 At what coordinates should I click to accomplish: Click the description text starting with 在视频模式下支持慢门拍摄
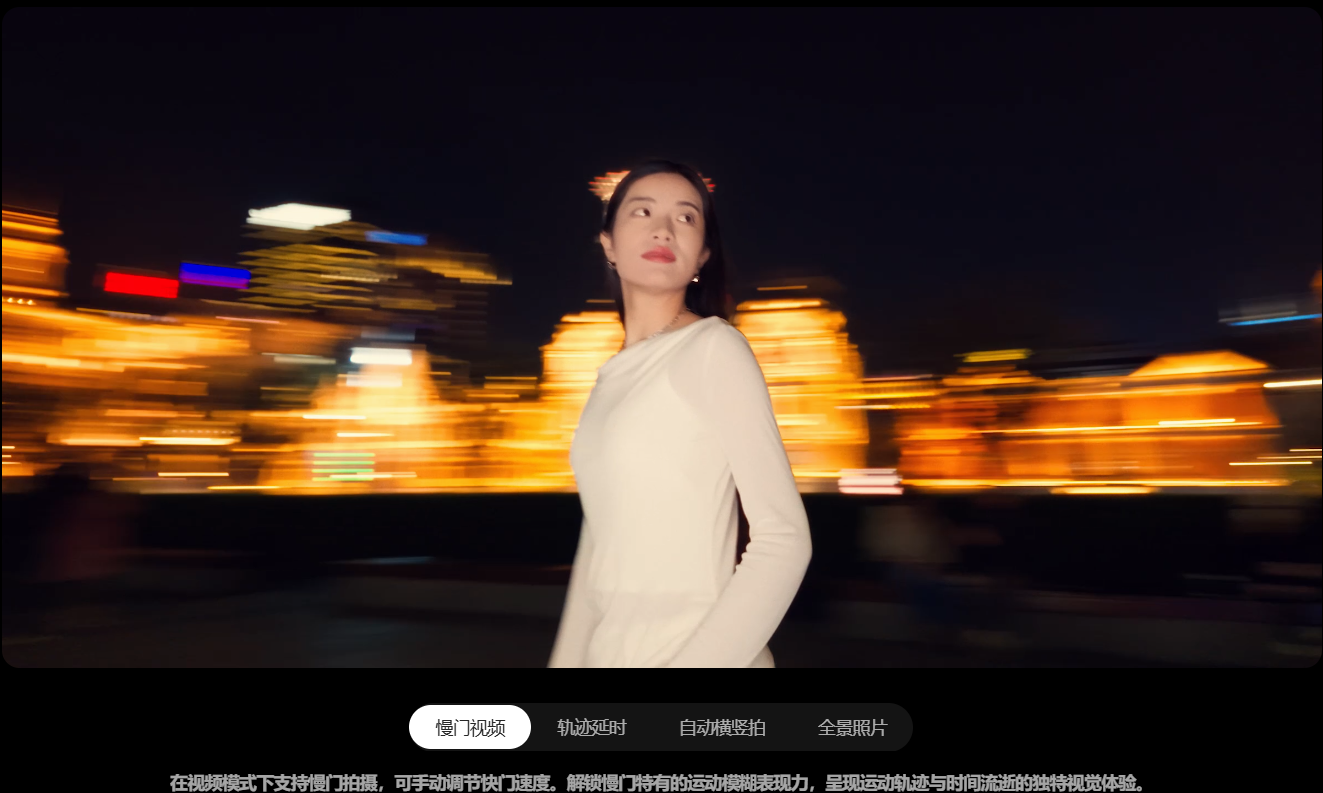[x=657, y=782]
